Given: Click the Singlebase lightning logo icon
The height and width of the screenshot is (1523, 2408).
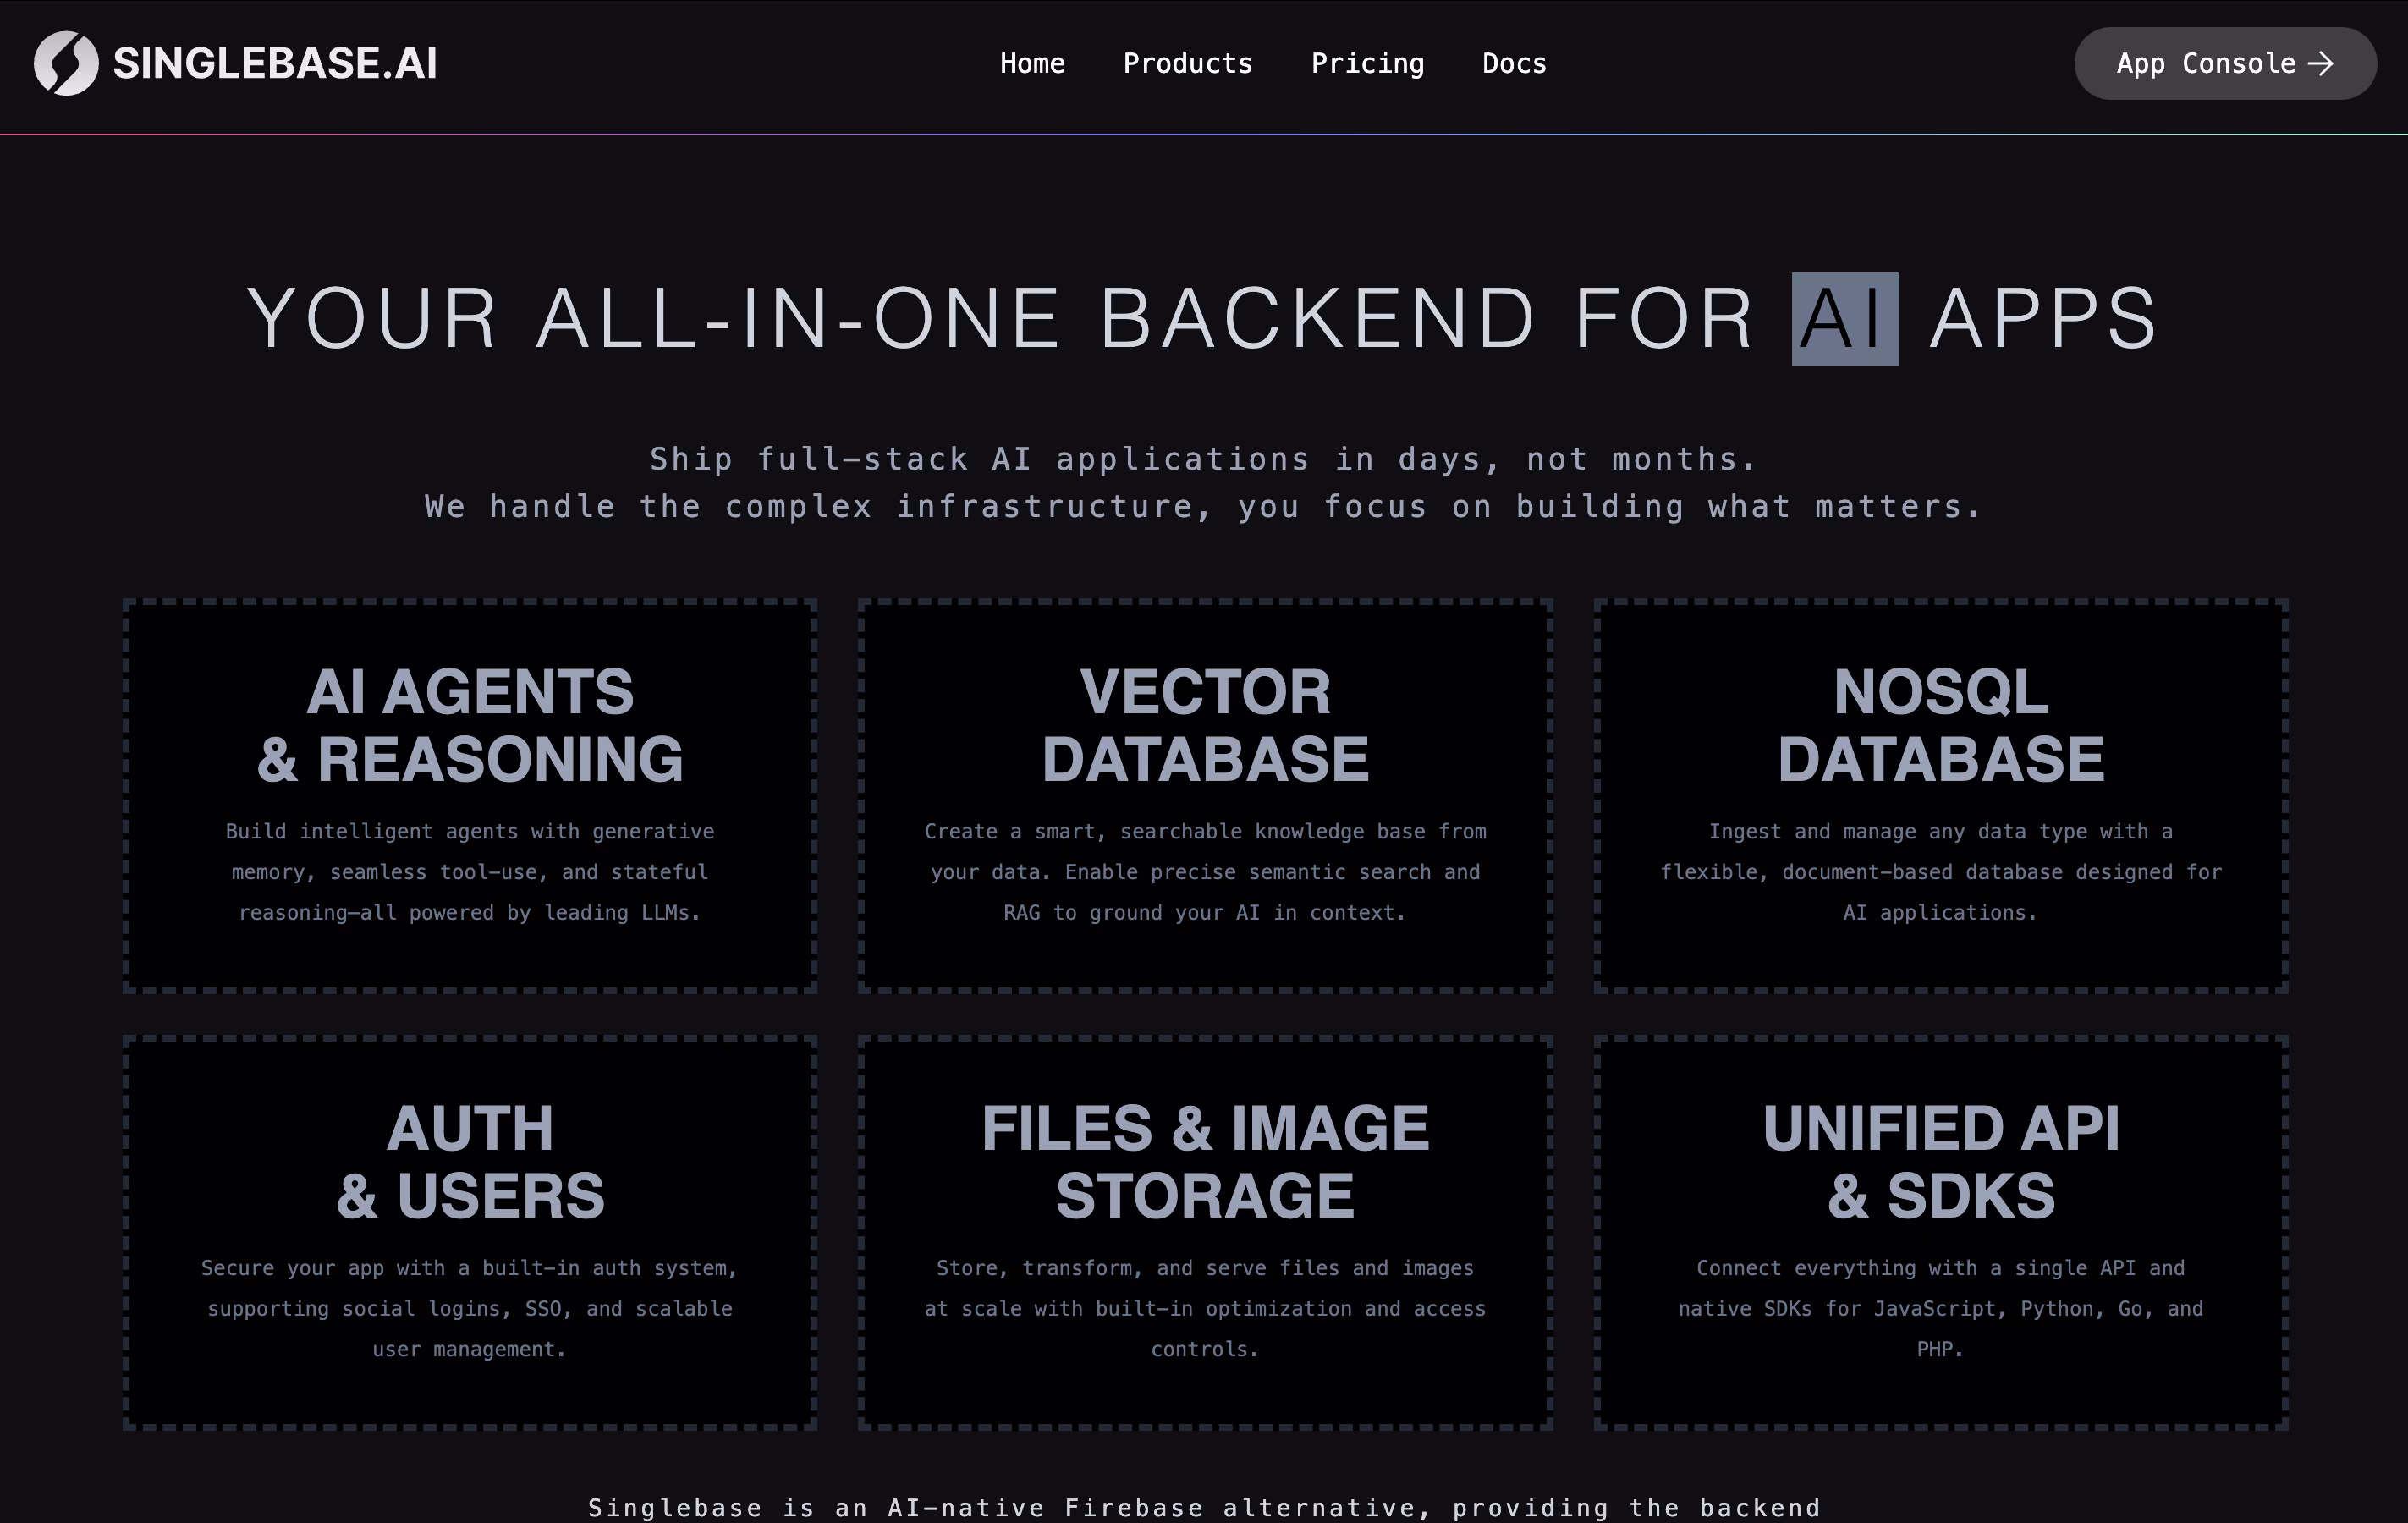Looking at the screenshot, I should 66,63.
